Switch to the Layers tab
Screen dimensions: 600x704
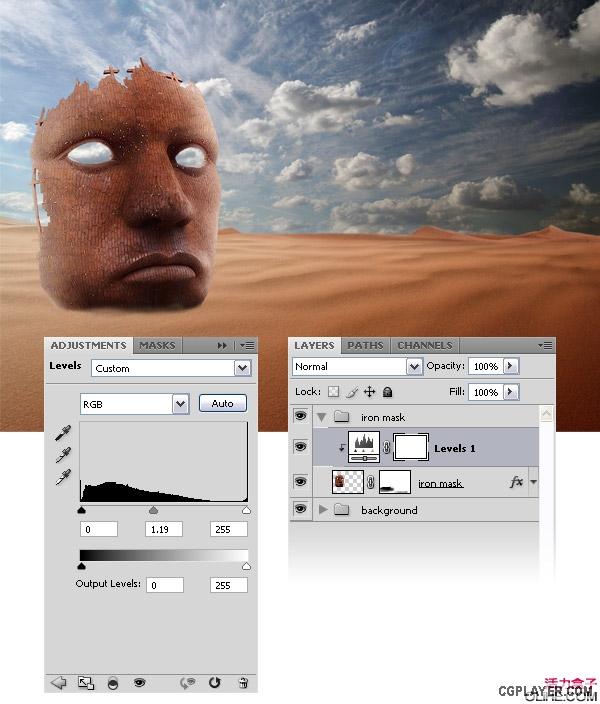[314, 345]
